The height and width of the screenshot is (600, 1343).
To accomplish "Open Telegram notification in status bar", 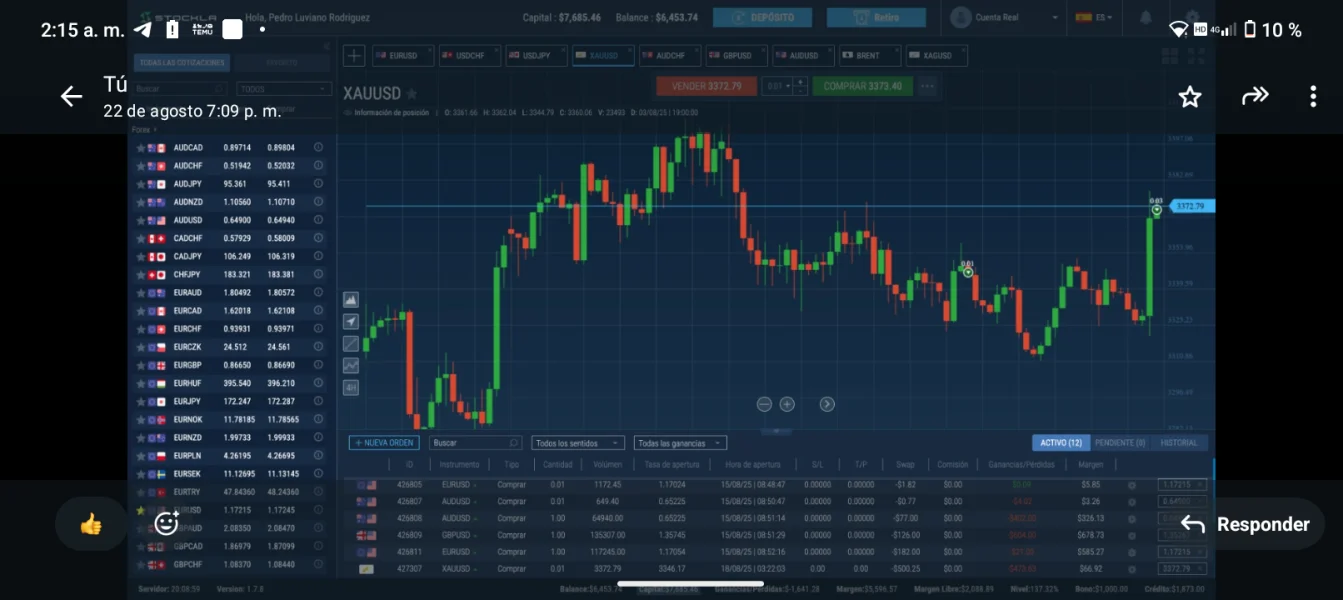I will pos(143,30).
